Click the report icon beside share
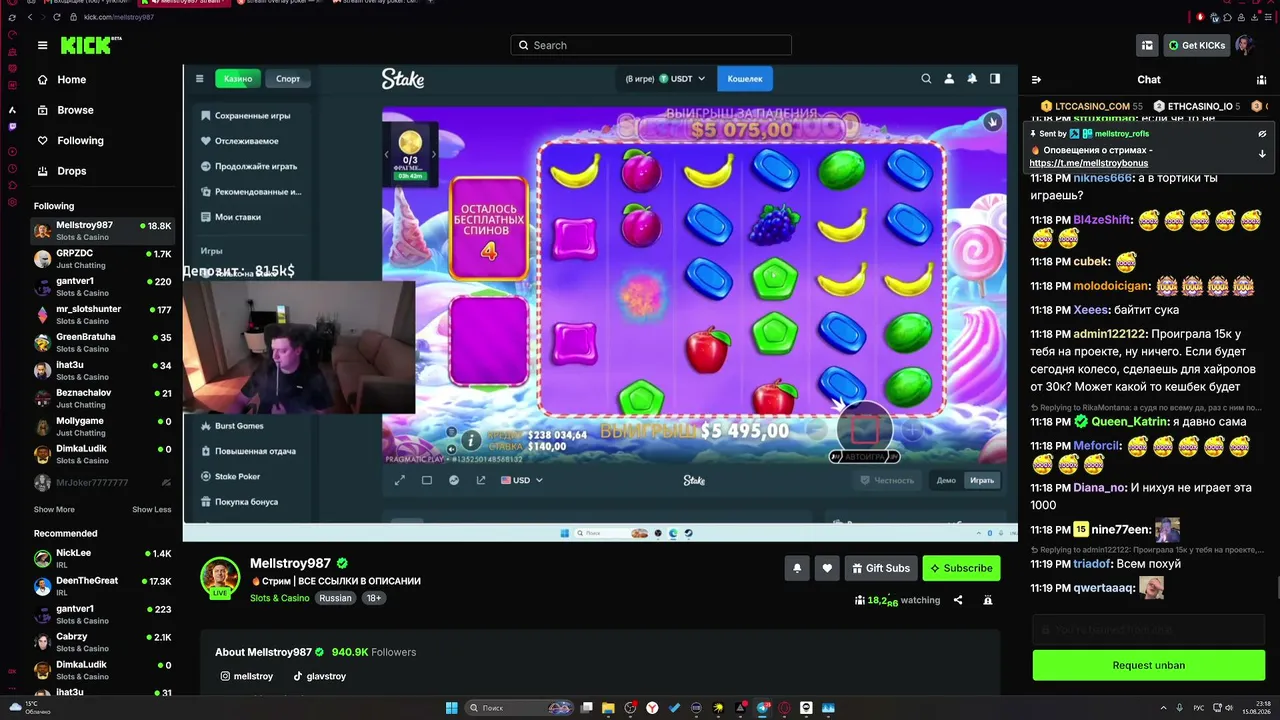This screenshot has height=720, width=1280. [x=988, y=600]
